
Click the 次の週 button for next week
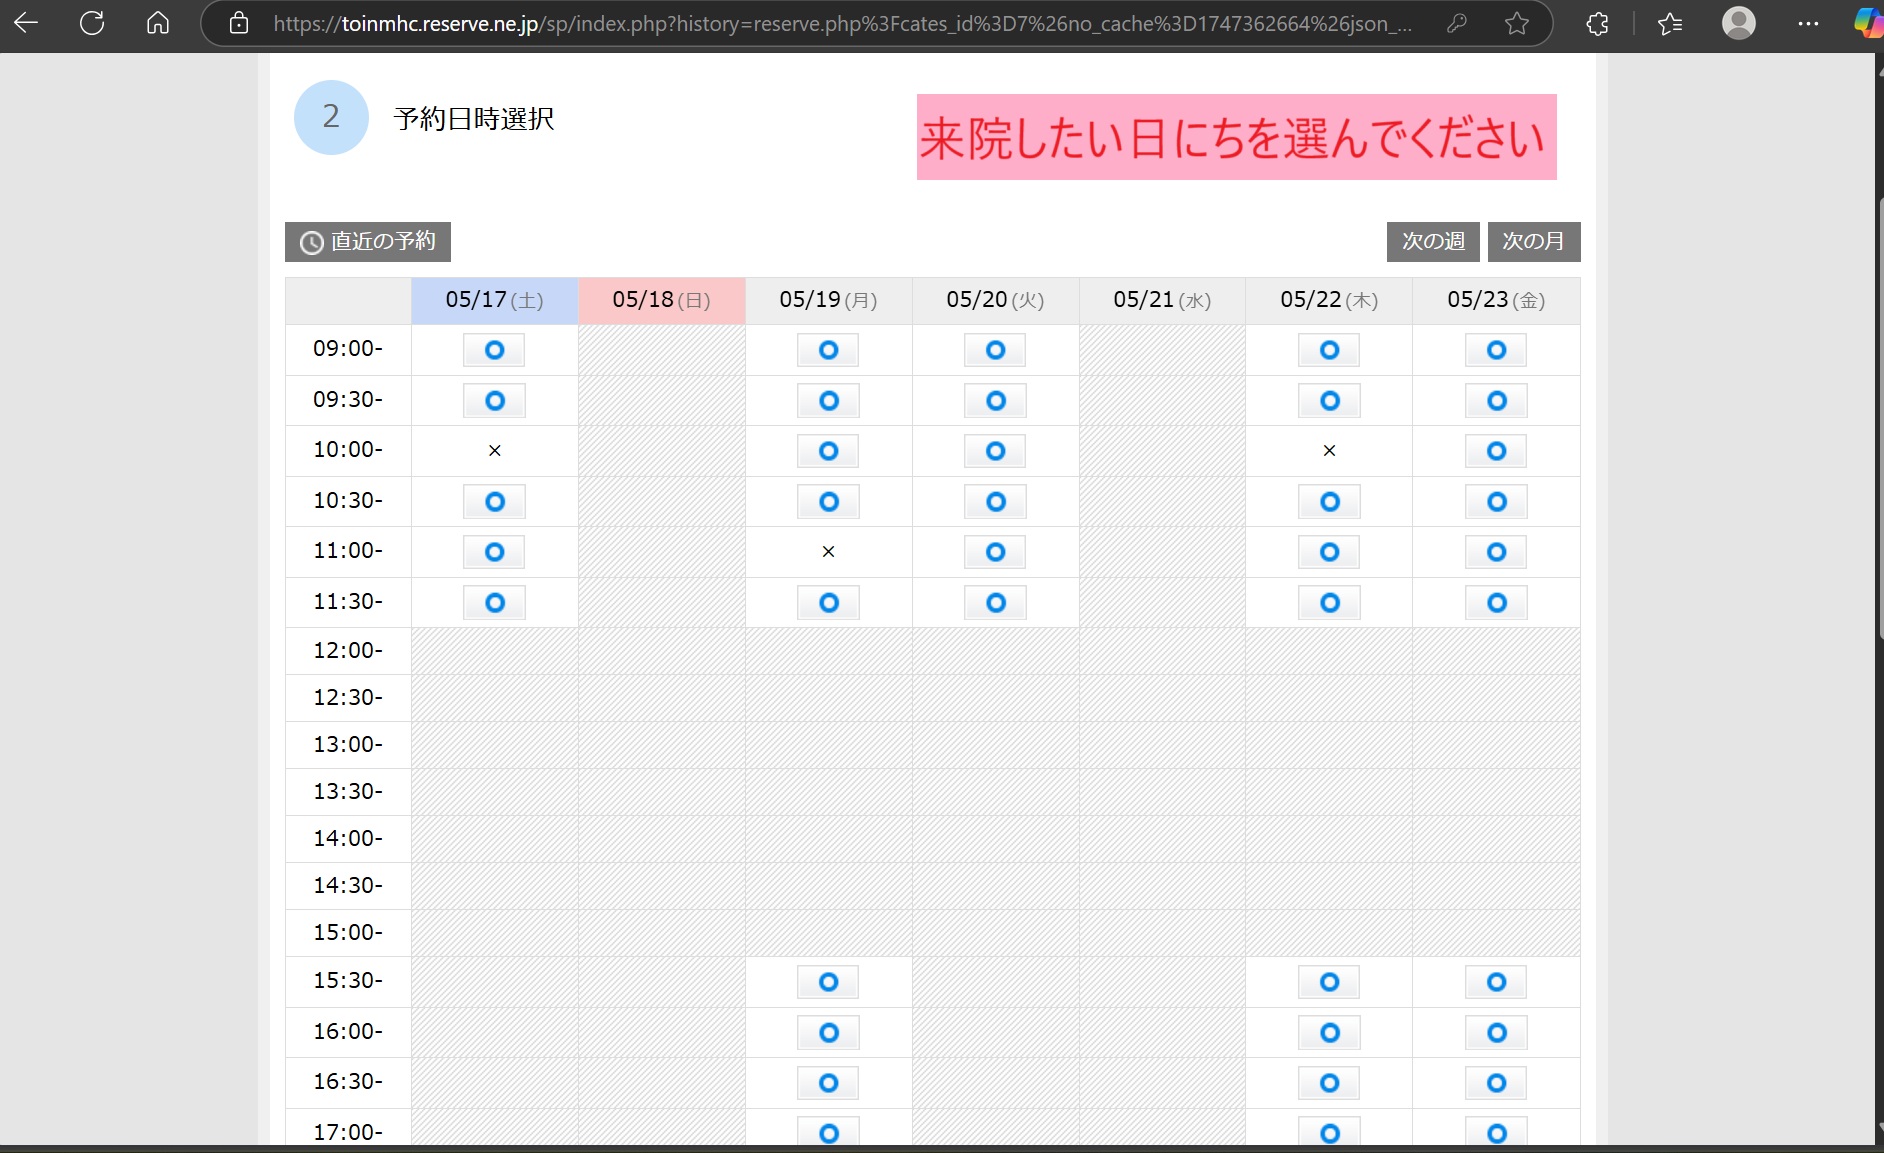(x=1432, y=241)
